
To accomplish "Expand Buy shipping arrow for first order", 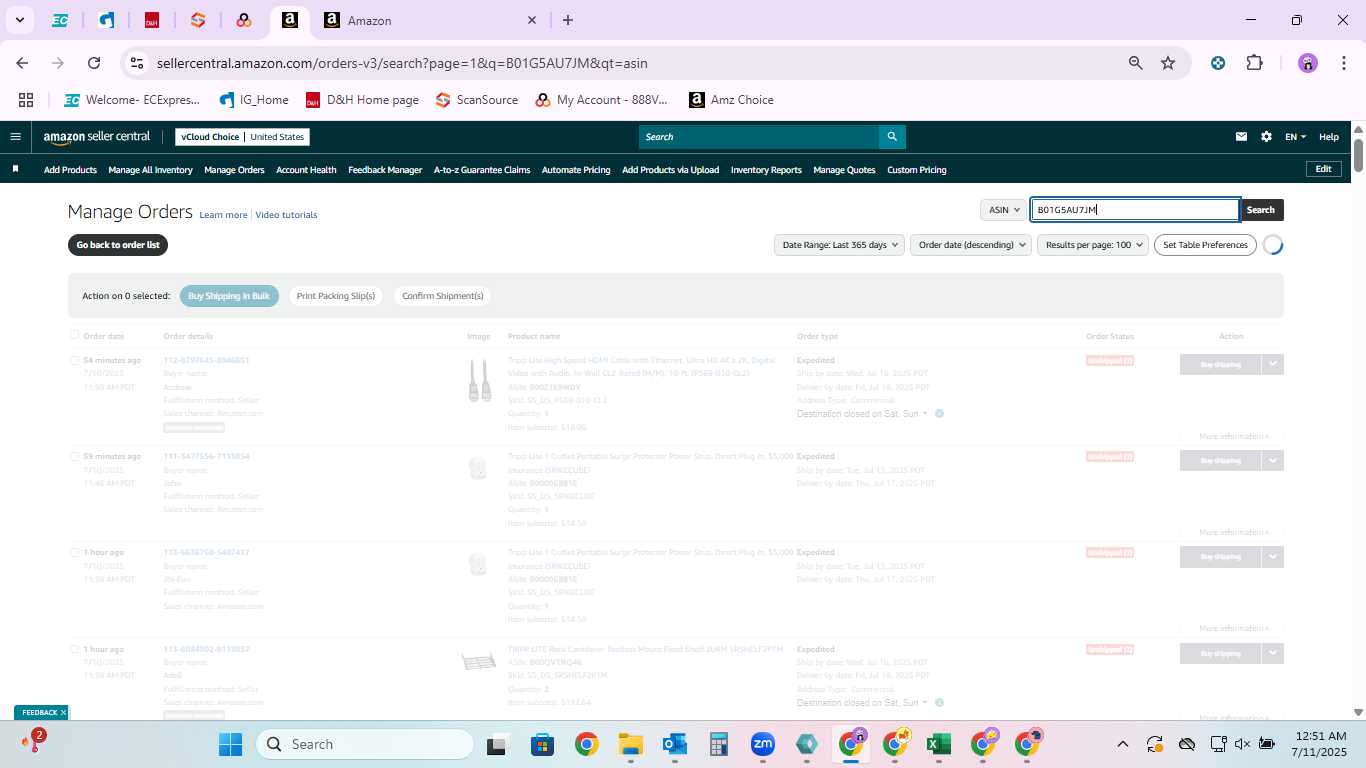I will (x=1272, y=364).
